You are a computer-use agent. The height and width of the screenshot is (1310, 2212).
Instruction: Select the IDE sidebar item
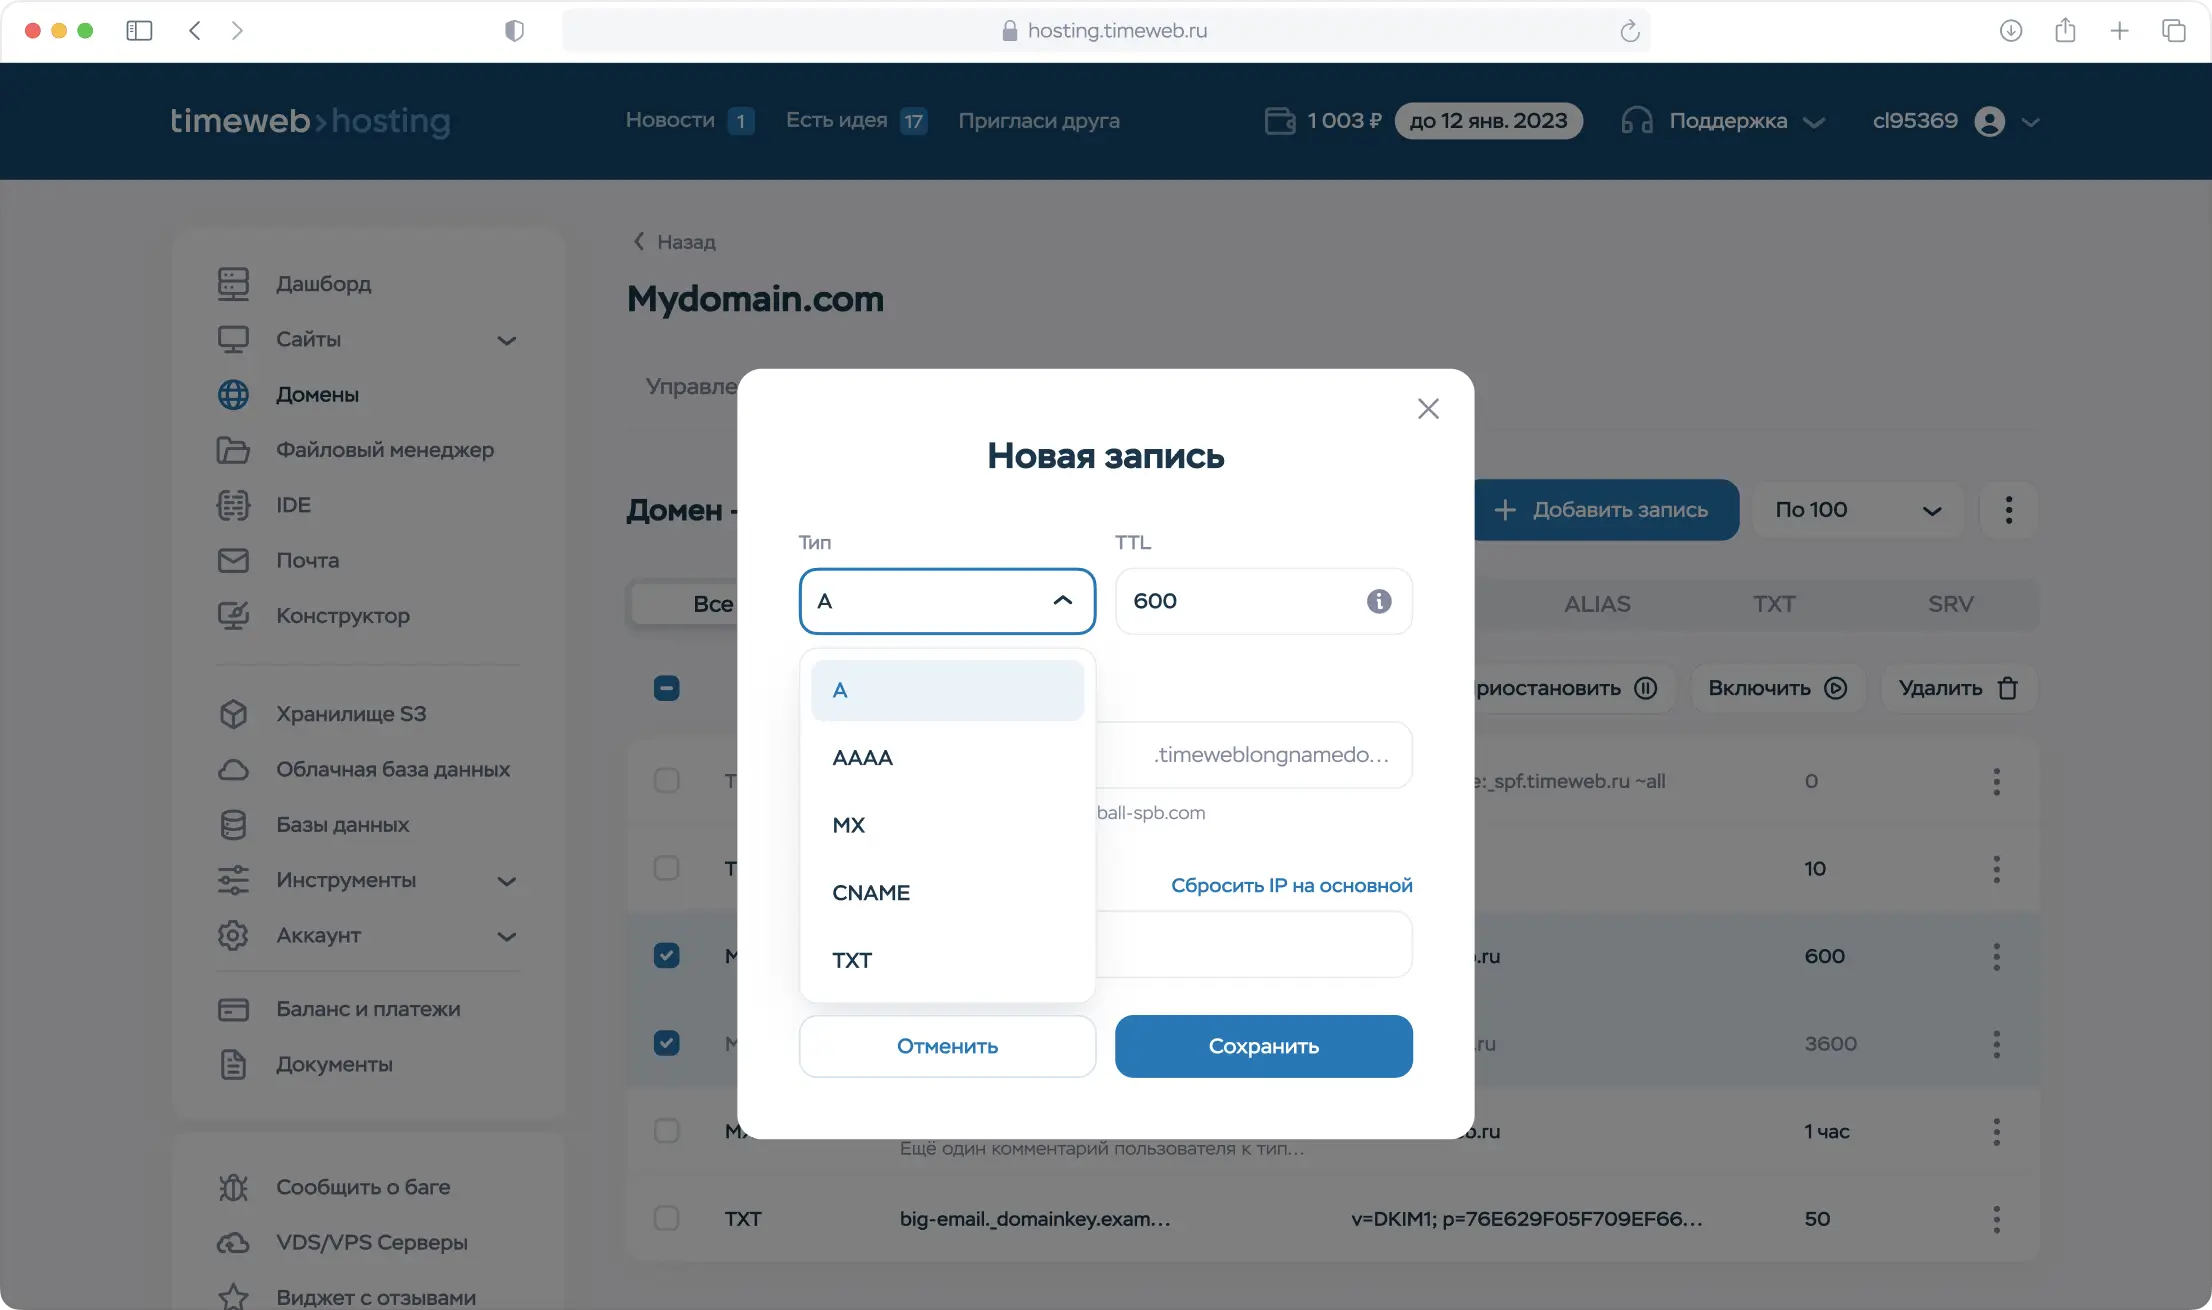tap(293, 505)
